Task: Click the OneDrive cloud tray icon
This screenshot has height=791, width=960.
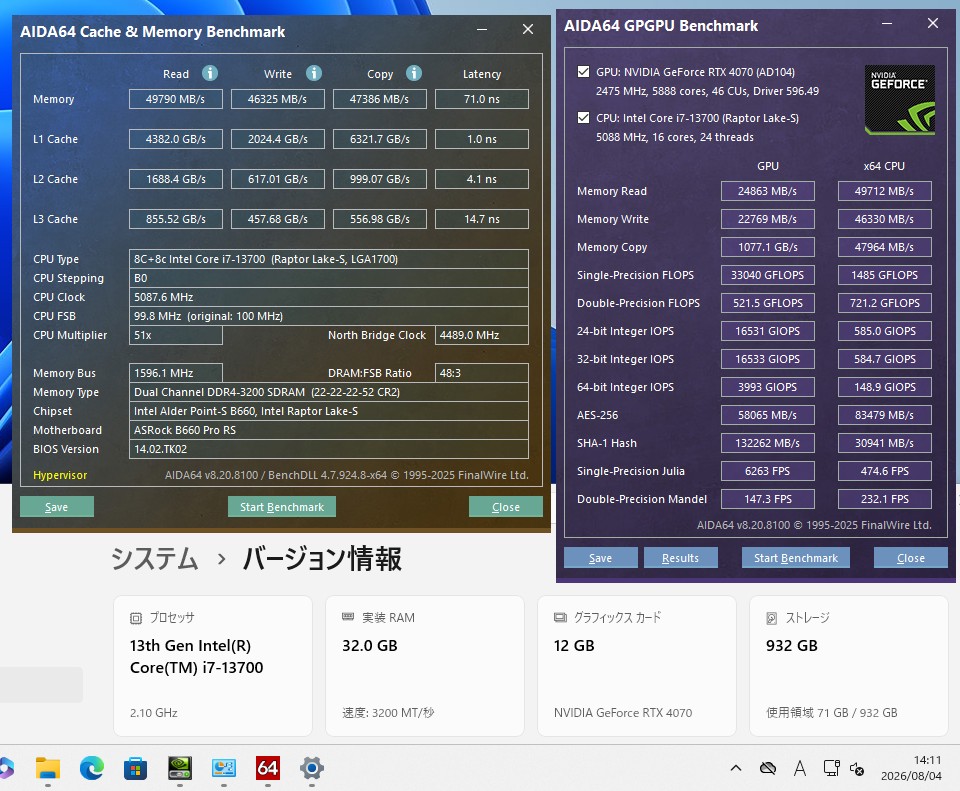Action: tap(768, 768)
